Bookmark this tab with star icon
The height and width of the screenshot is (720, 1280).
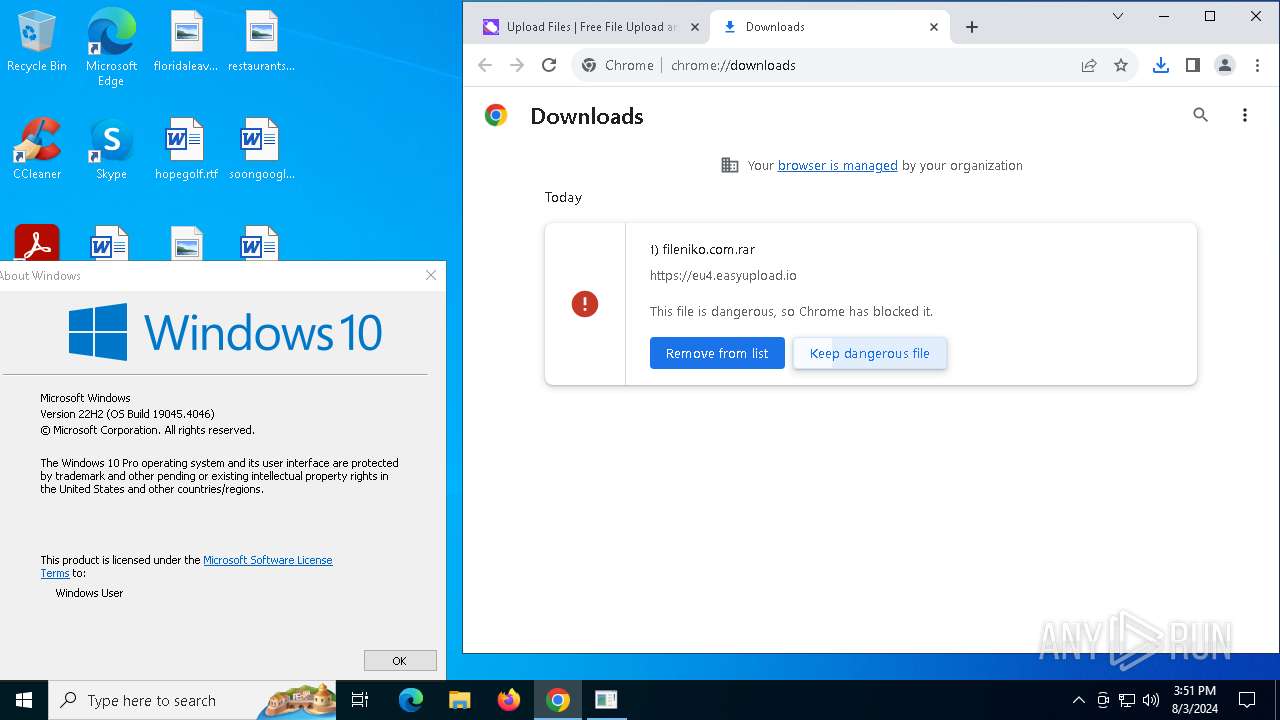[1121, 65]
